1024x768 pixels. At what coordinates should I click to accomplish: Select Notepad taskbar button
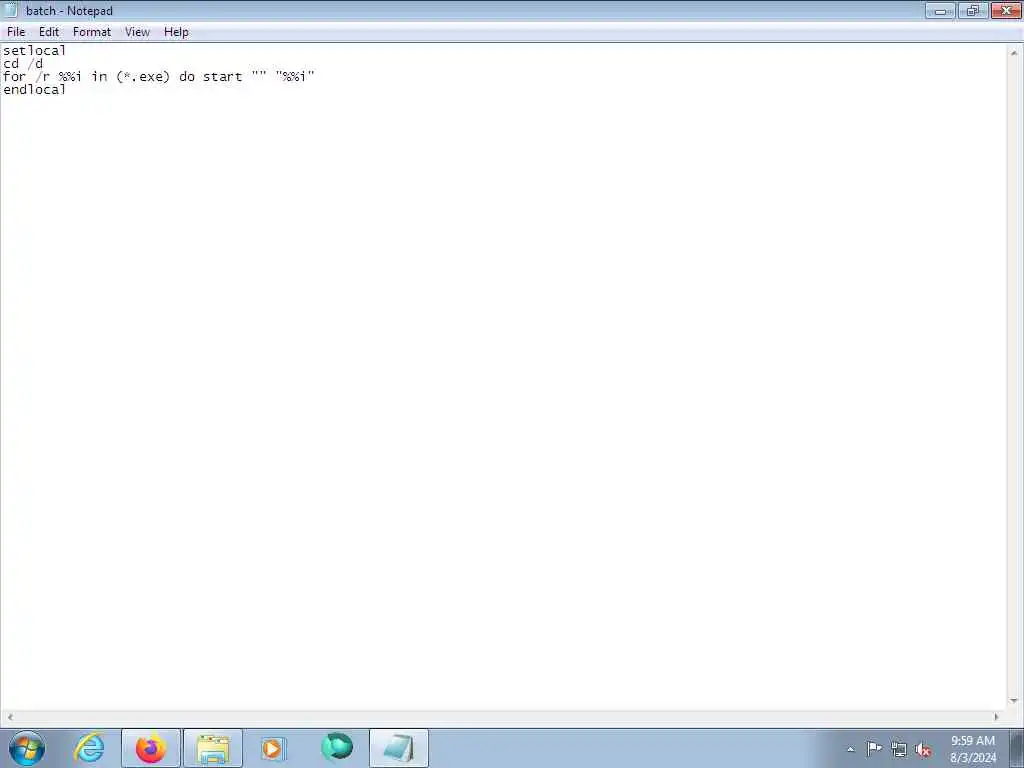coord(399,748)
